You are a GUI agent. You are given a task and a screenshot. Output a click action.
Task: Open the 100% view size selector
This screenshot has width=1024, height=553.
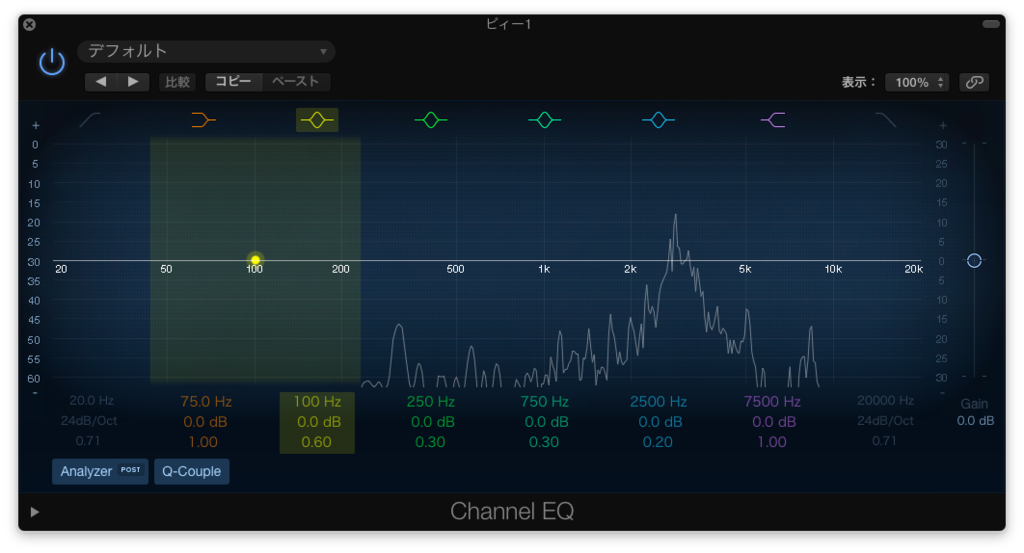click(918, 82)
